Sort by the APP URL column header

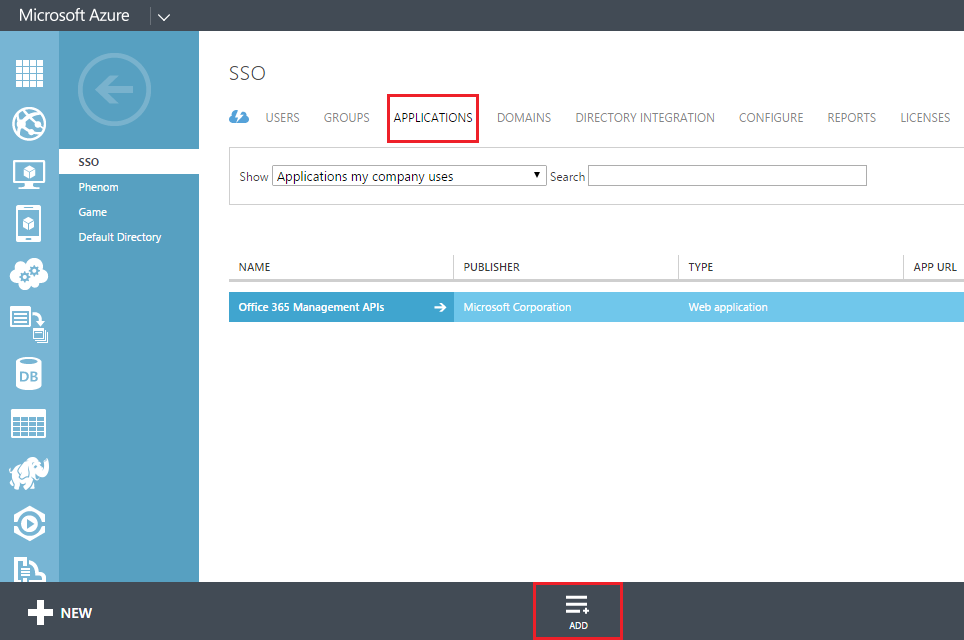[934, 267]
